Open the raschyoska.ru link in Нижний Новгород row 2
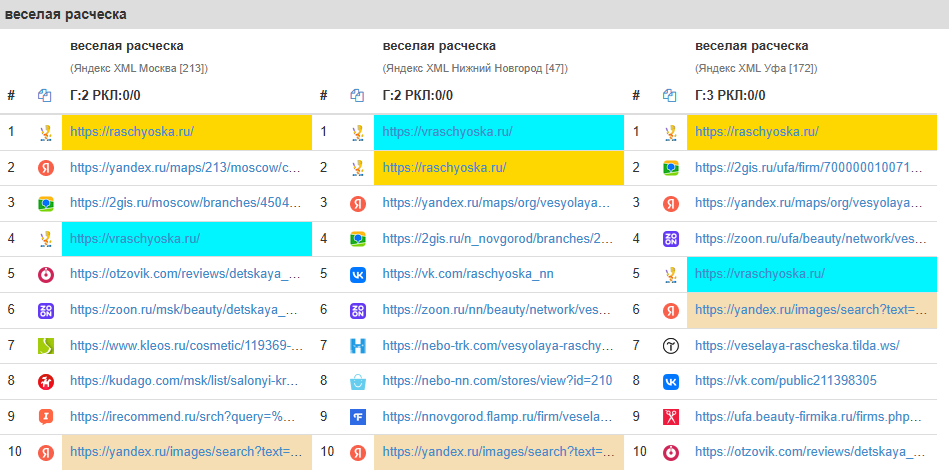The image size is (949, 474). 444,168
